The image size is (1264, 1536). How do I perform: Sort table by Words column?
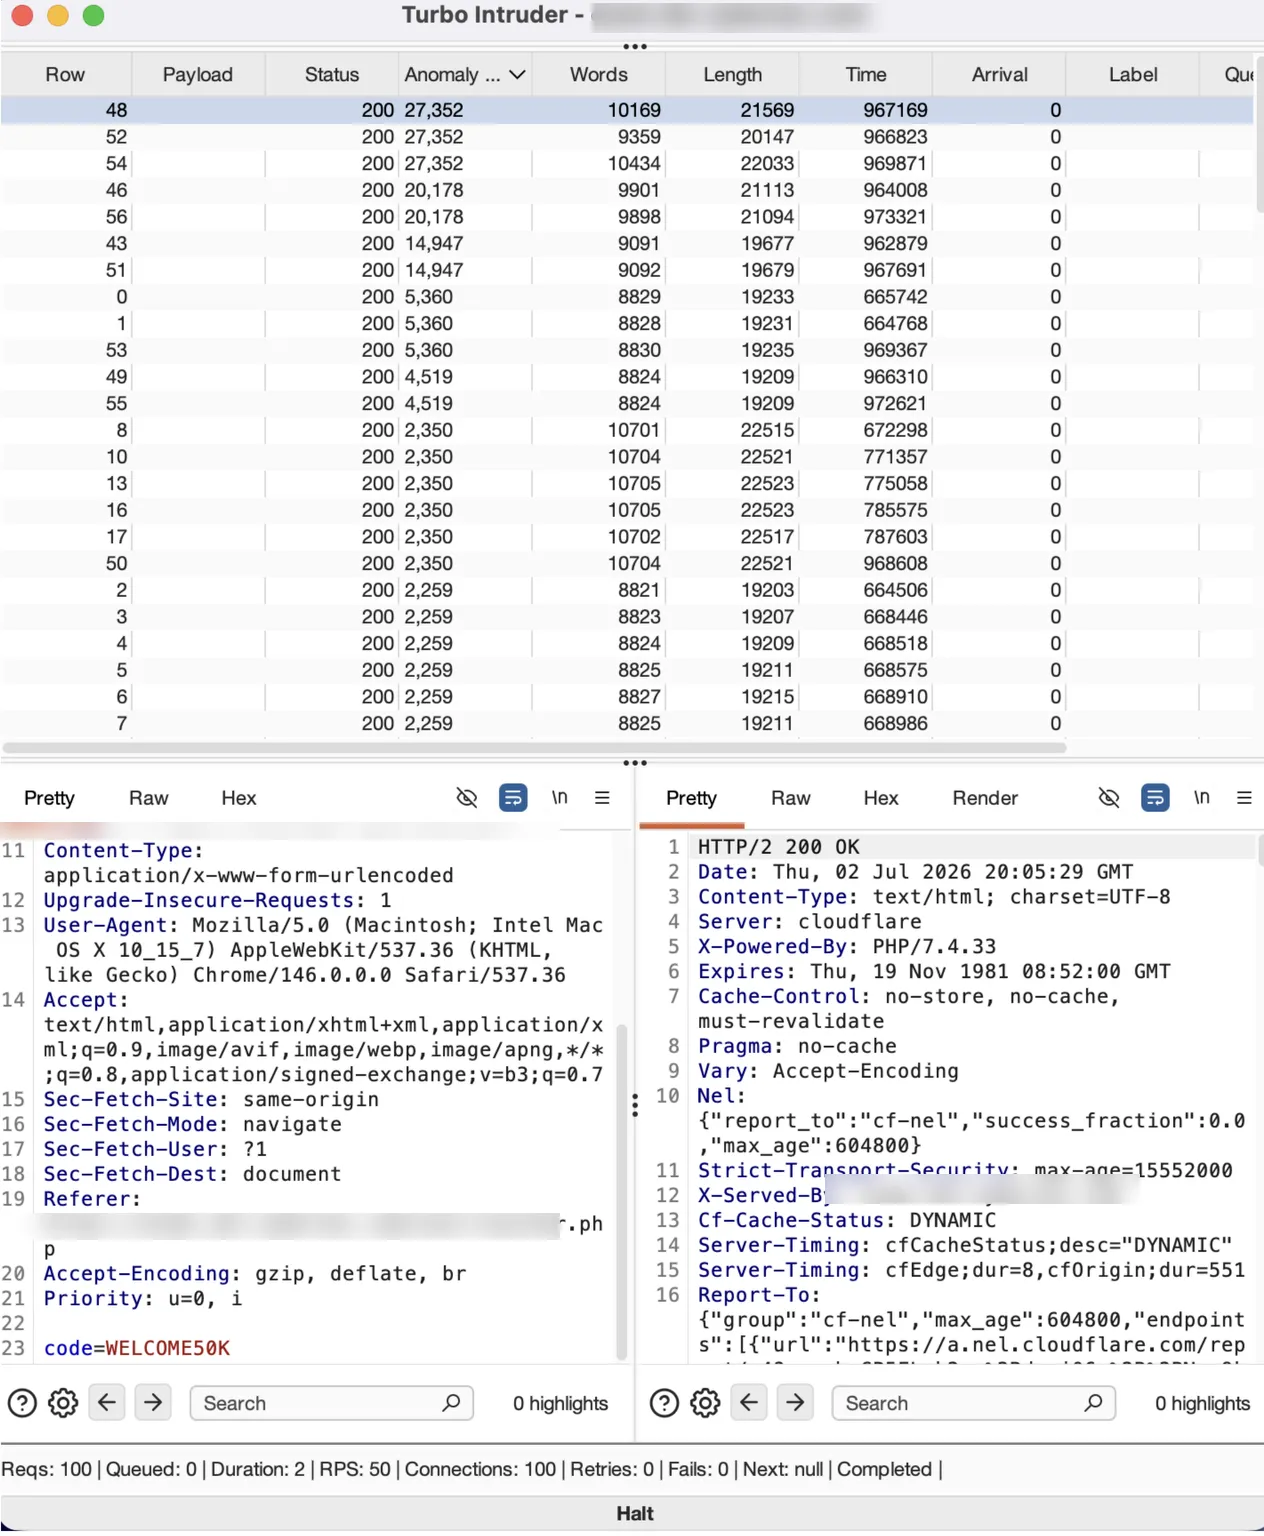[599, 75]
